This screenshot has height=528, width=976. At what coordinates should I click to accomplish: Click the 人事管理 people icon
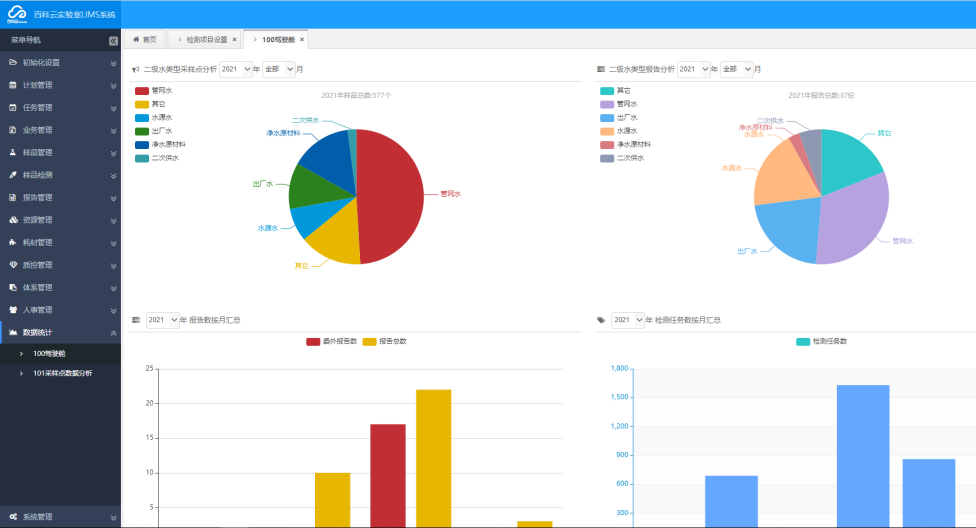coord(13,310)
